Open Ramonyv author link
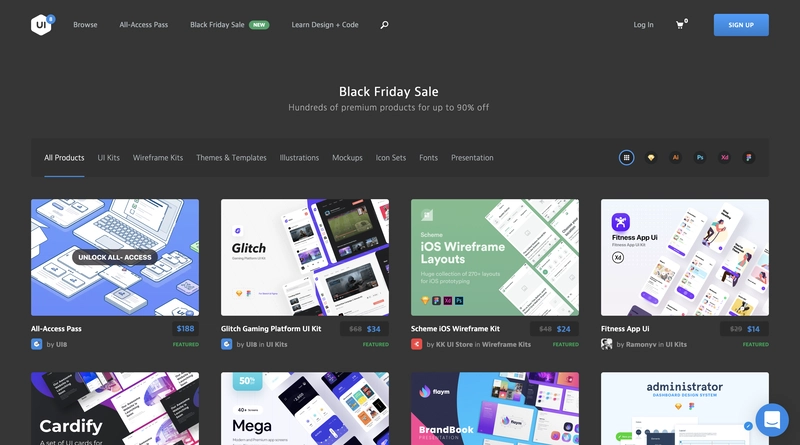 pyautogui.click(x=641, y=344)
